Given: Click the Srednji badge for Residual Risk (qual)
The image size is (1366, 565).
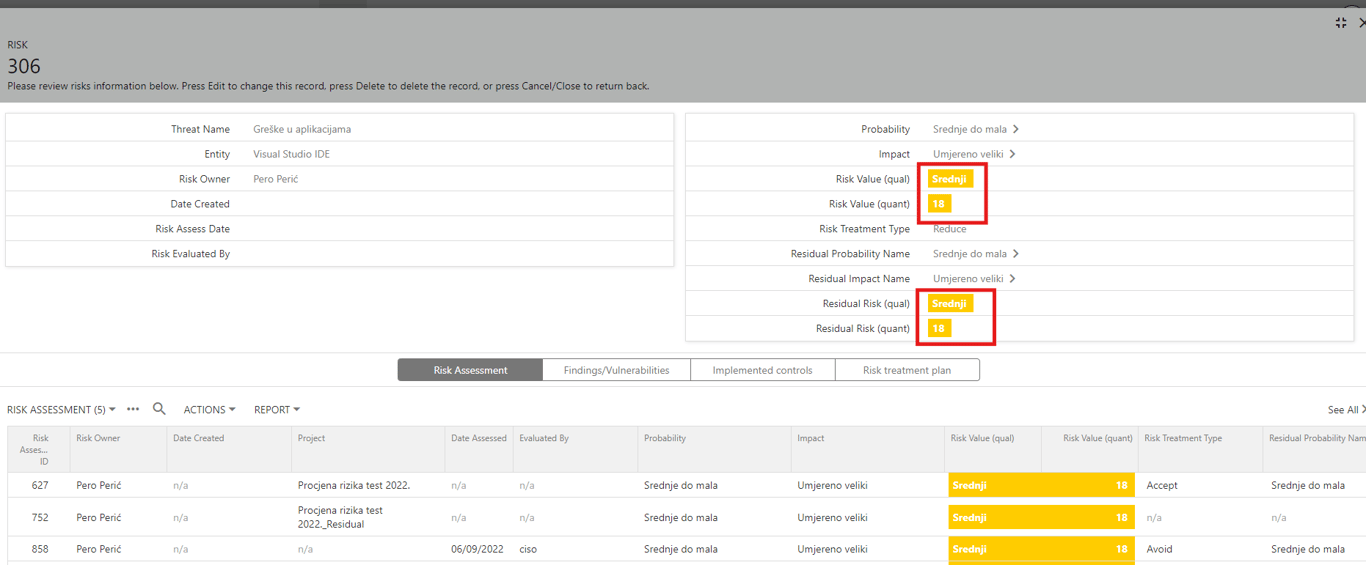Looking at the screenshot, I should tap(950, 304).
